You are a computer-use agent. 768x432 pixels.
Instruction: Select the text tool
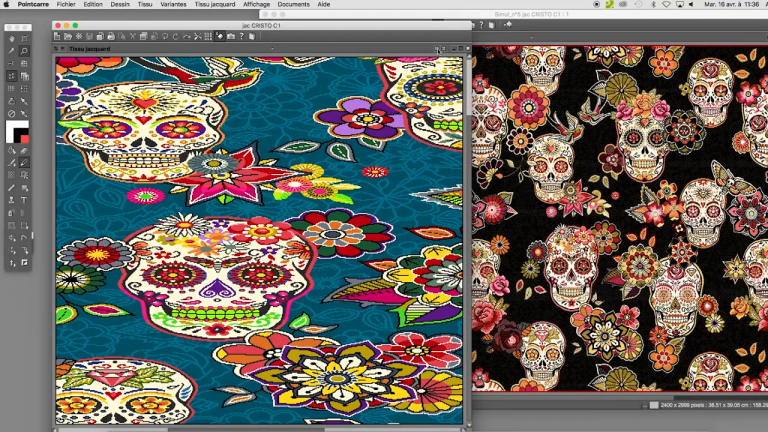(24, 200)
